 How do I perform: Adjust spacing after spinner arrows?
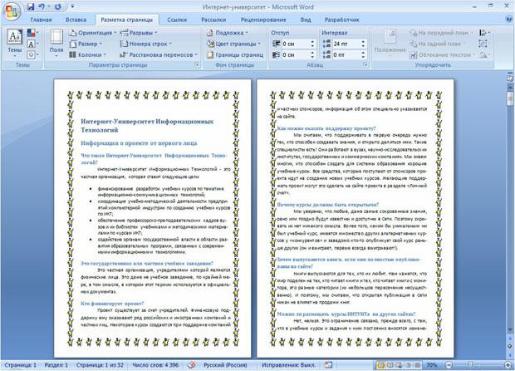(x=363, y=55)
